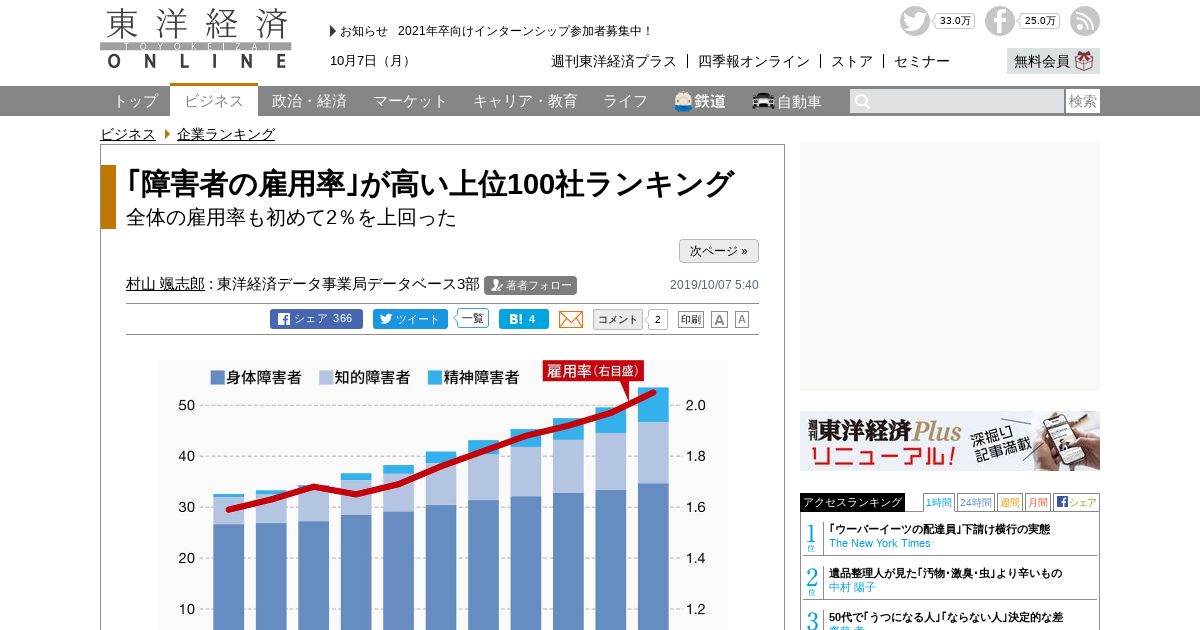Image resolution: width=1200 pixels, height=630 pixels.
Task: Follow the author with 著者フォロー
Action: point(531,285)
